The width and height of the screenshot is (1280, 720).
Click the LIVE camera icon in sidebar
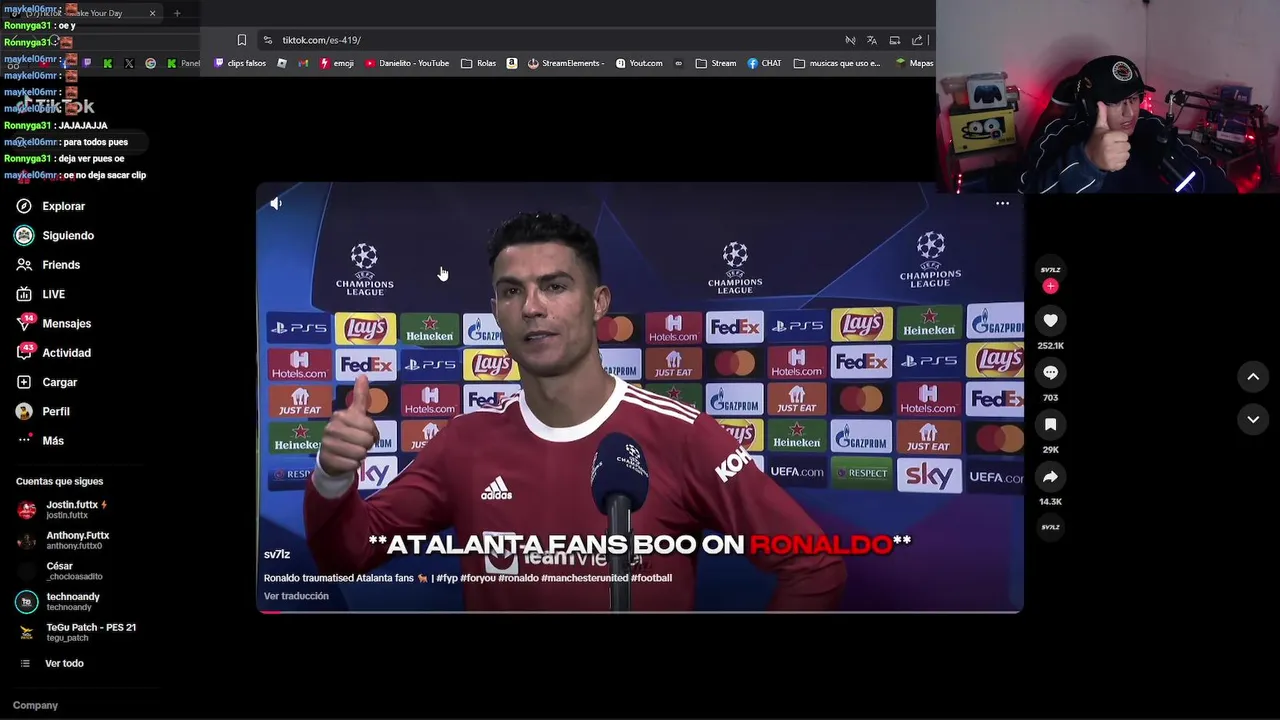click(24, 294)
